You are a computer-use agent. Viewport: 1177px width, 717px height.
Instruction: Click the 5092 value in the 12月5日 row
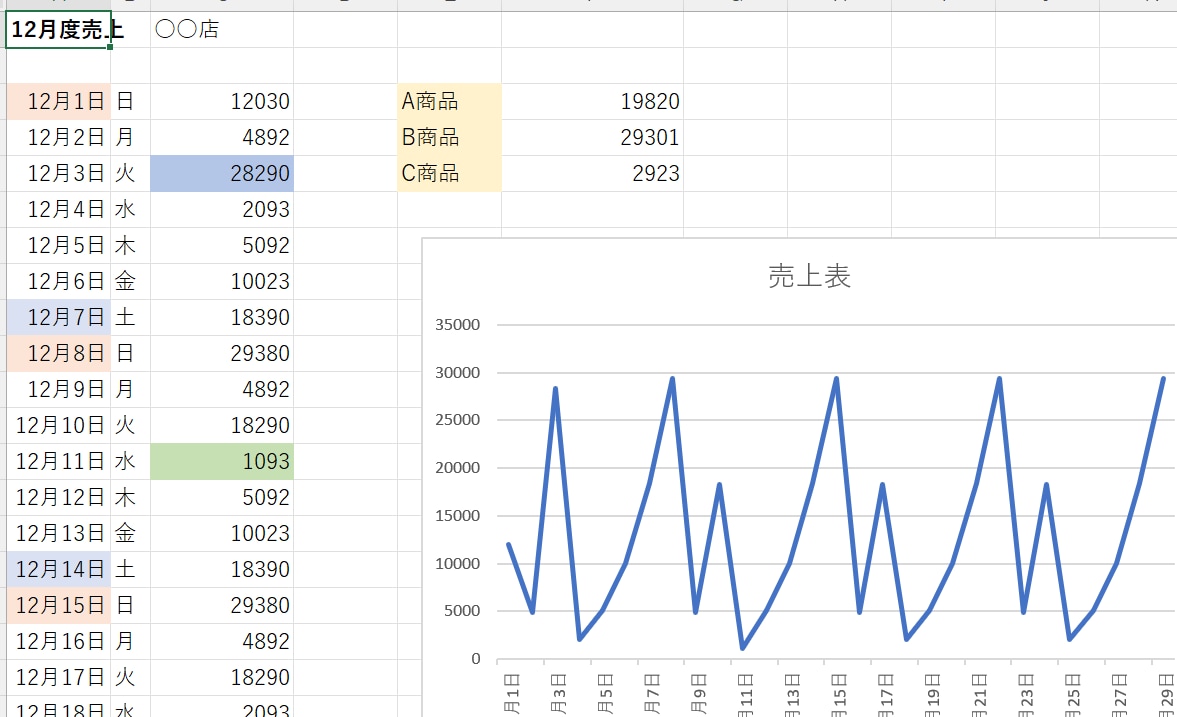pos(221,246)
